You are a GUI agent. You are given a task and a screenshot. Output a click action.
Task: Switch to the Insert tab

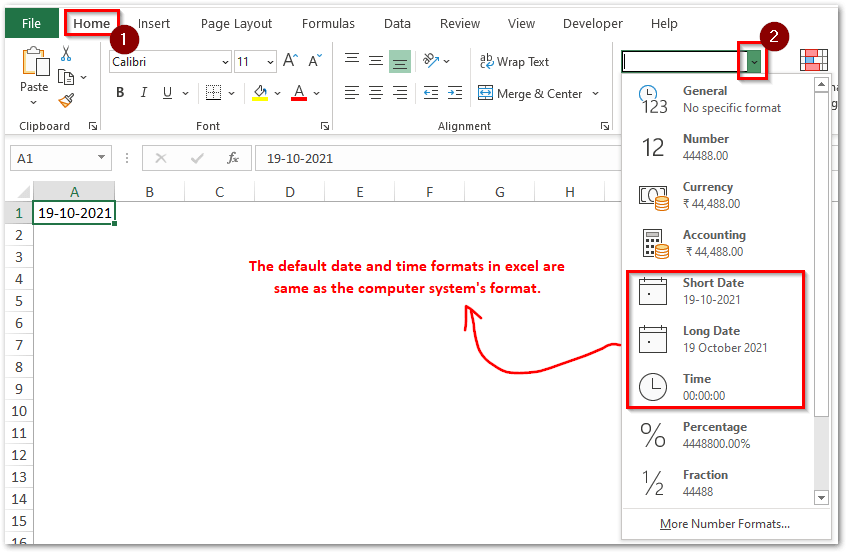(x=154, y=23)
